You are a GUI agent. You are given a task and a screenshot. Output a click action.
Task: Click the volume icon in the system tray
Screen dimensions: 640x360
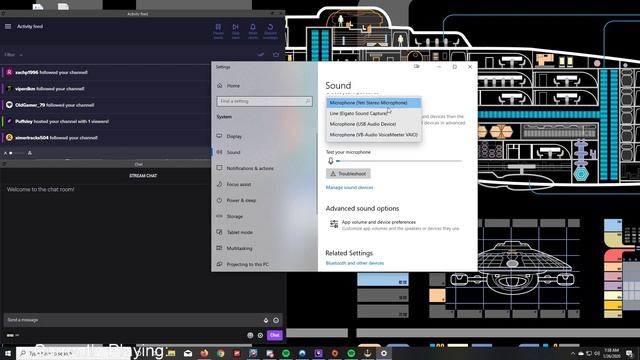597,353
